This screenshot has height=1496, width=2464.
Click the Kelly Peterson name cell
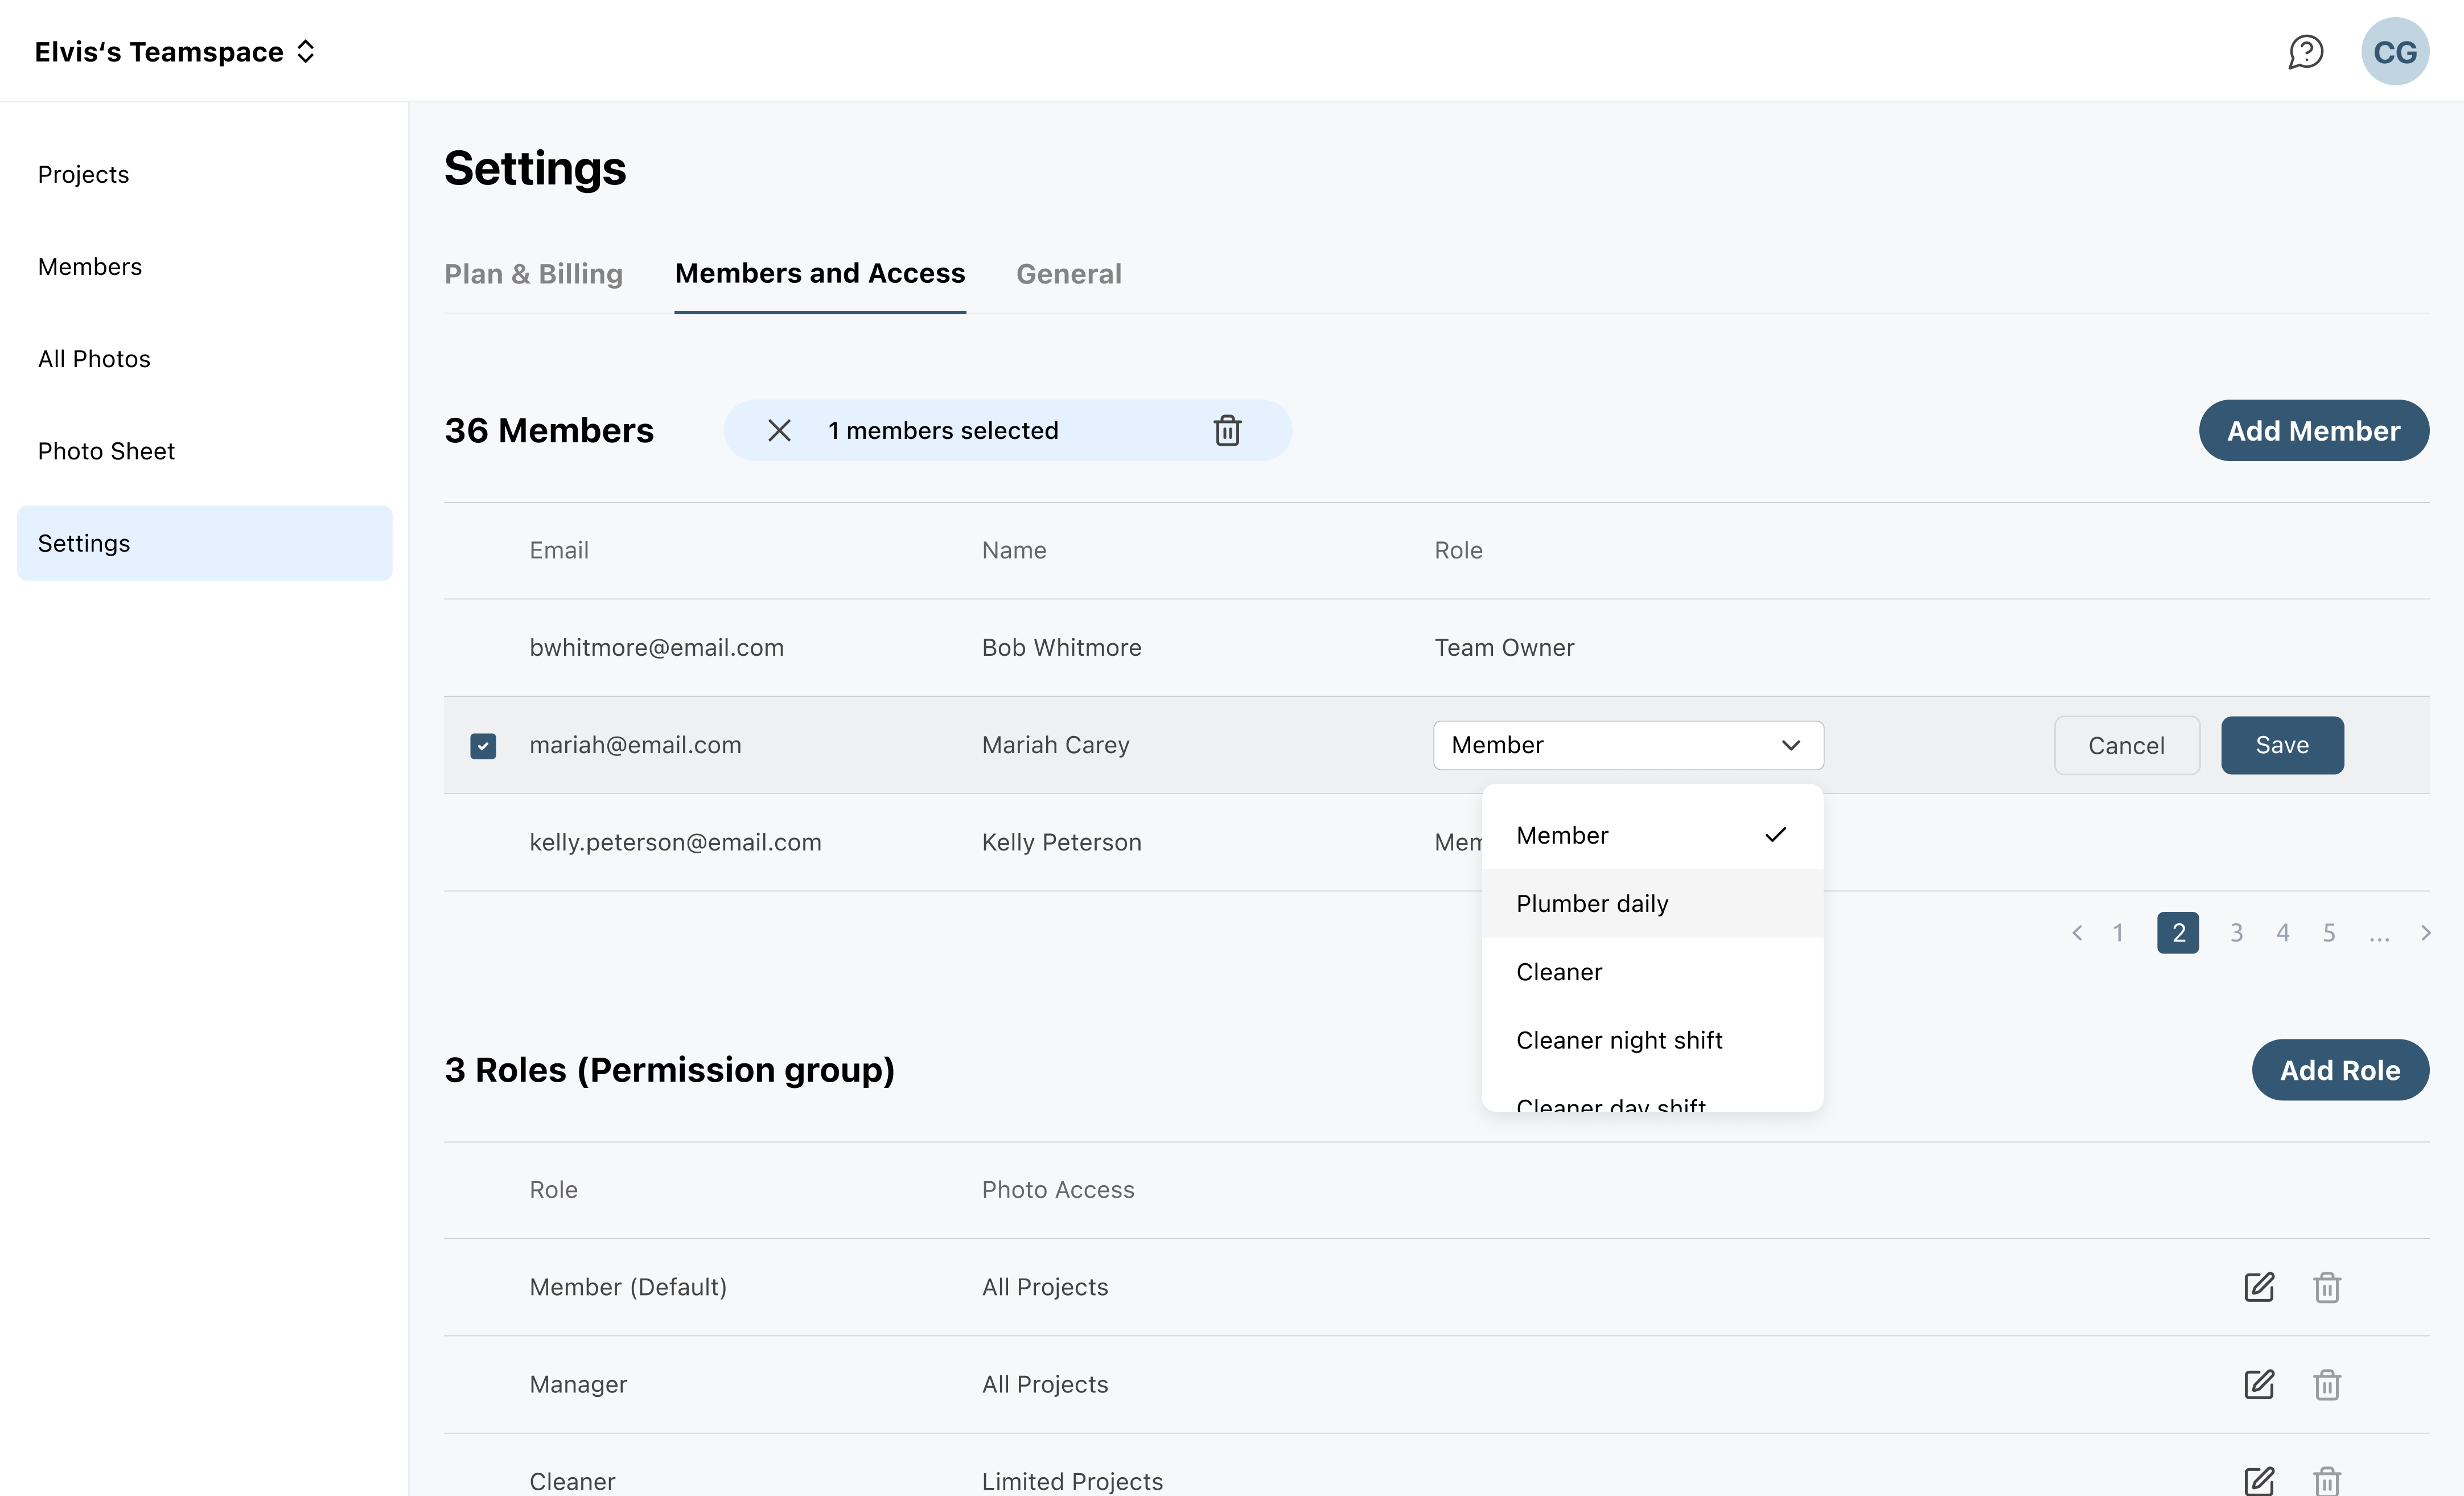1061,842
